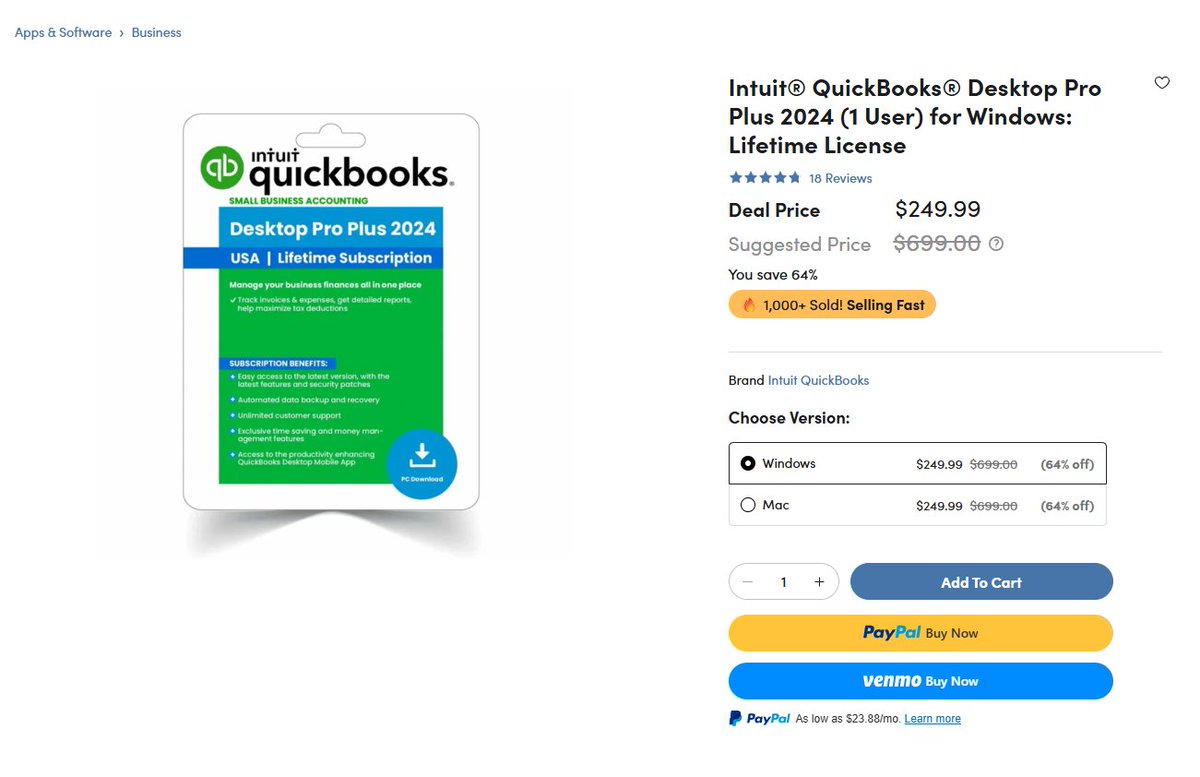This screenshot has height=777, width=1200.
Task: Click the PC Download icon on the box
Action: point(420,463)
